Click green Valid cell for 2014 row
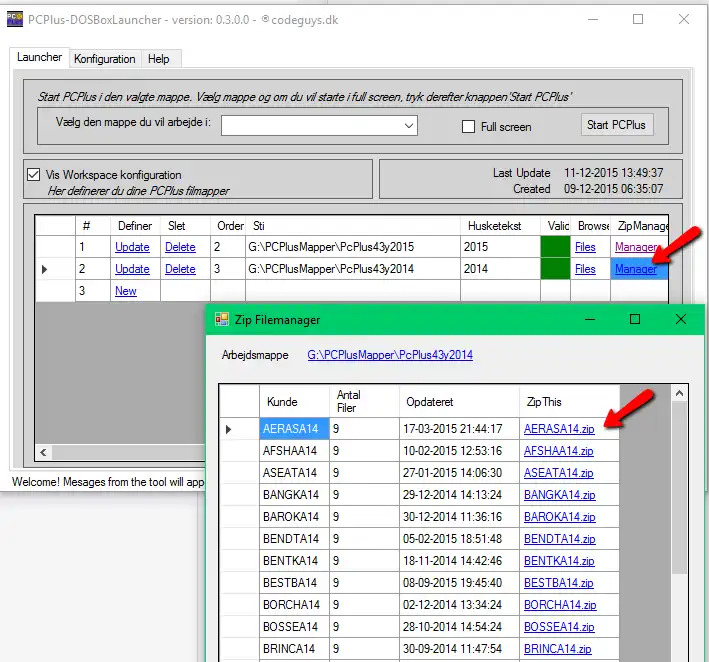The width and height of the screenshot is (709, 662). [555, 269]
